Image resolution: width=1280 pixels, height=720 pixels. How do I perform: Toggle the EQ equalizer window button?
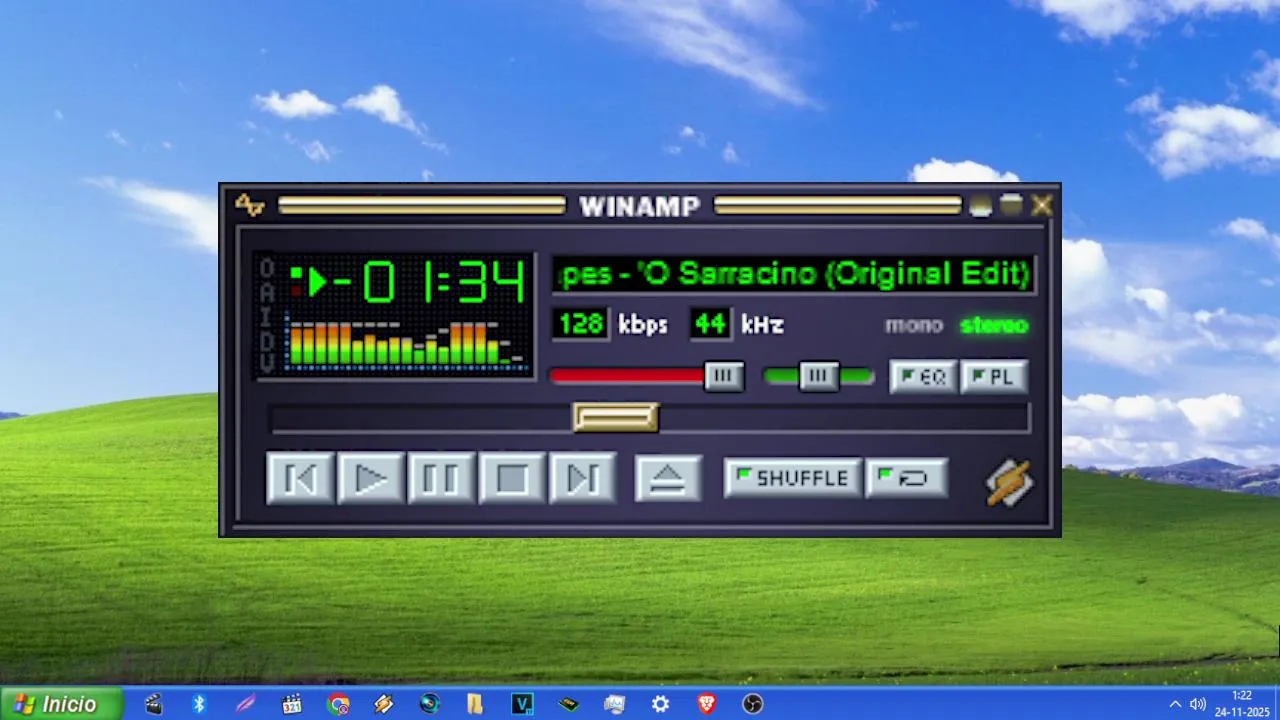pos(923,377)
